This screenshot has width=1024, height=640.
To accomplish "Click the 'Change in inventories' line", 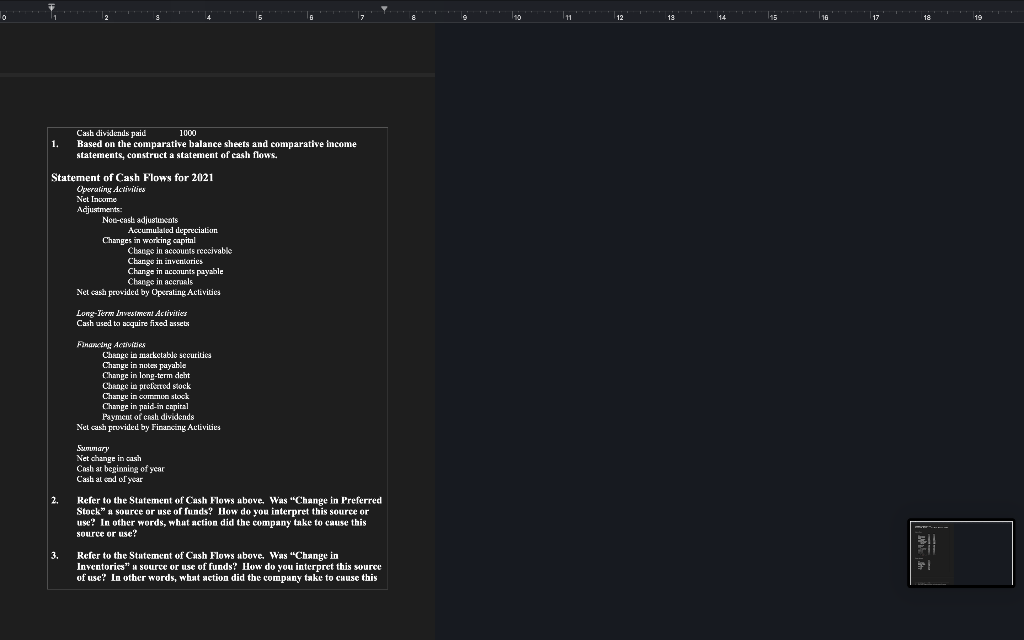I will coord(165,261).
